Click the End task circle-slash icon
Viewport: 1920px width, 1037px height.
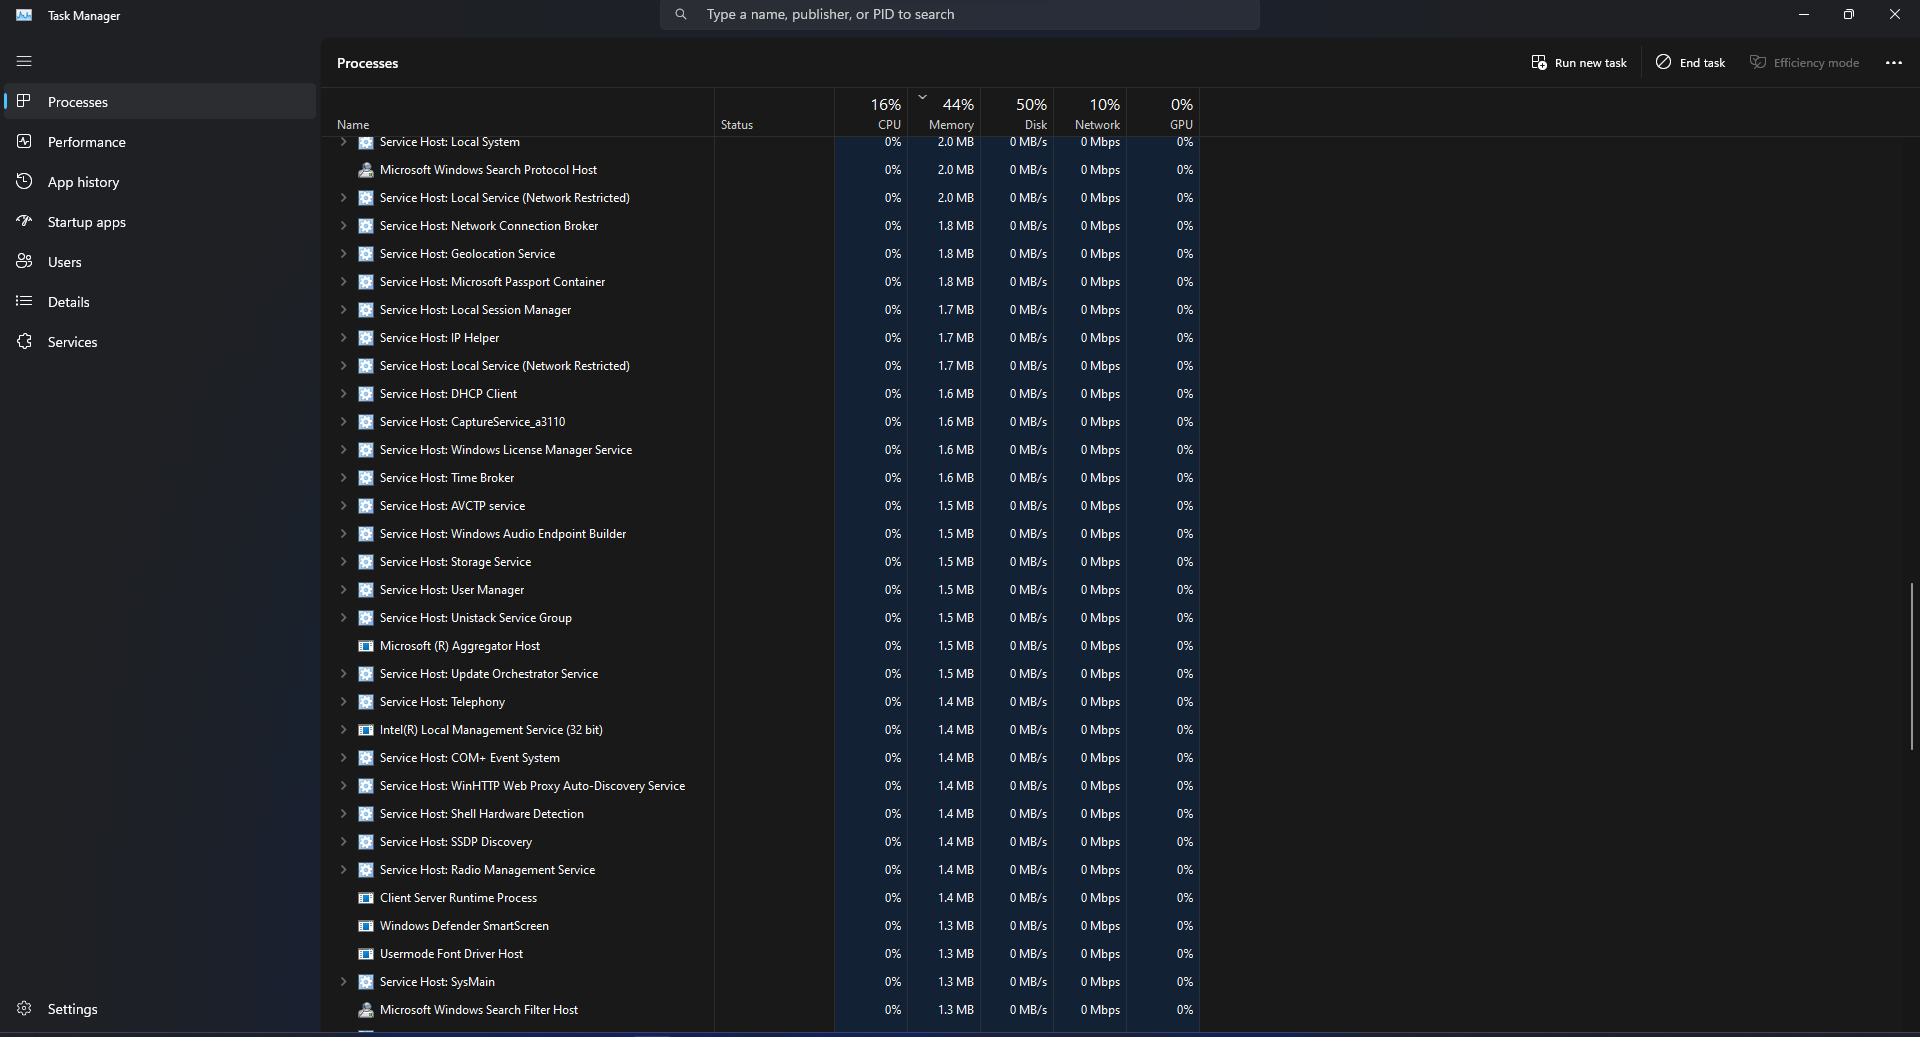coord(1663,63)
